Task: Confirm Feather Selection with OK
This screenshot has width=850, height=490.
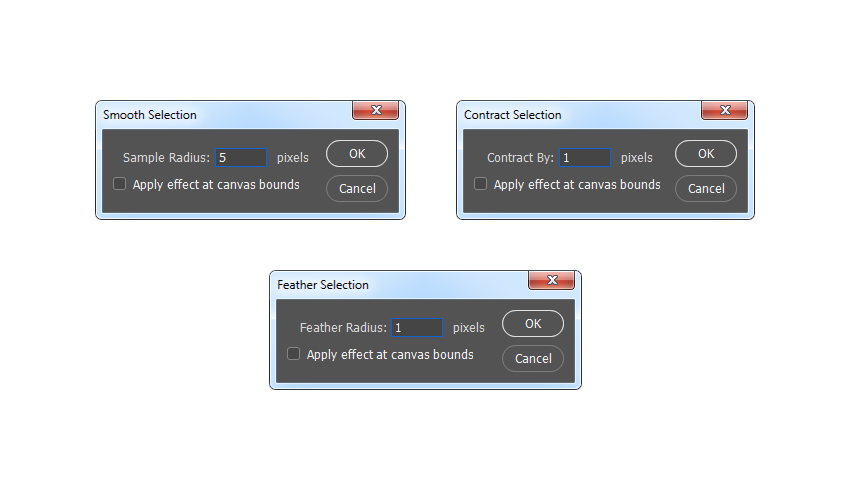Action: 533,324
